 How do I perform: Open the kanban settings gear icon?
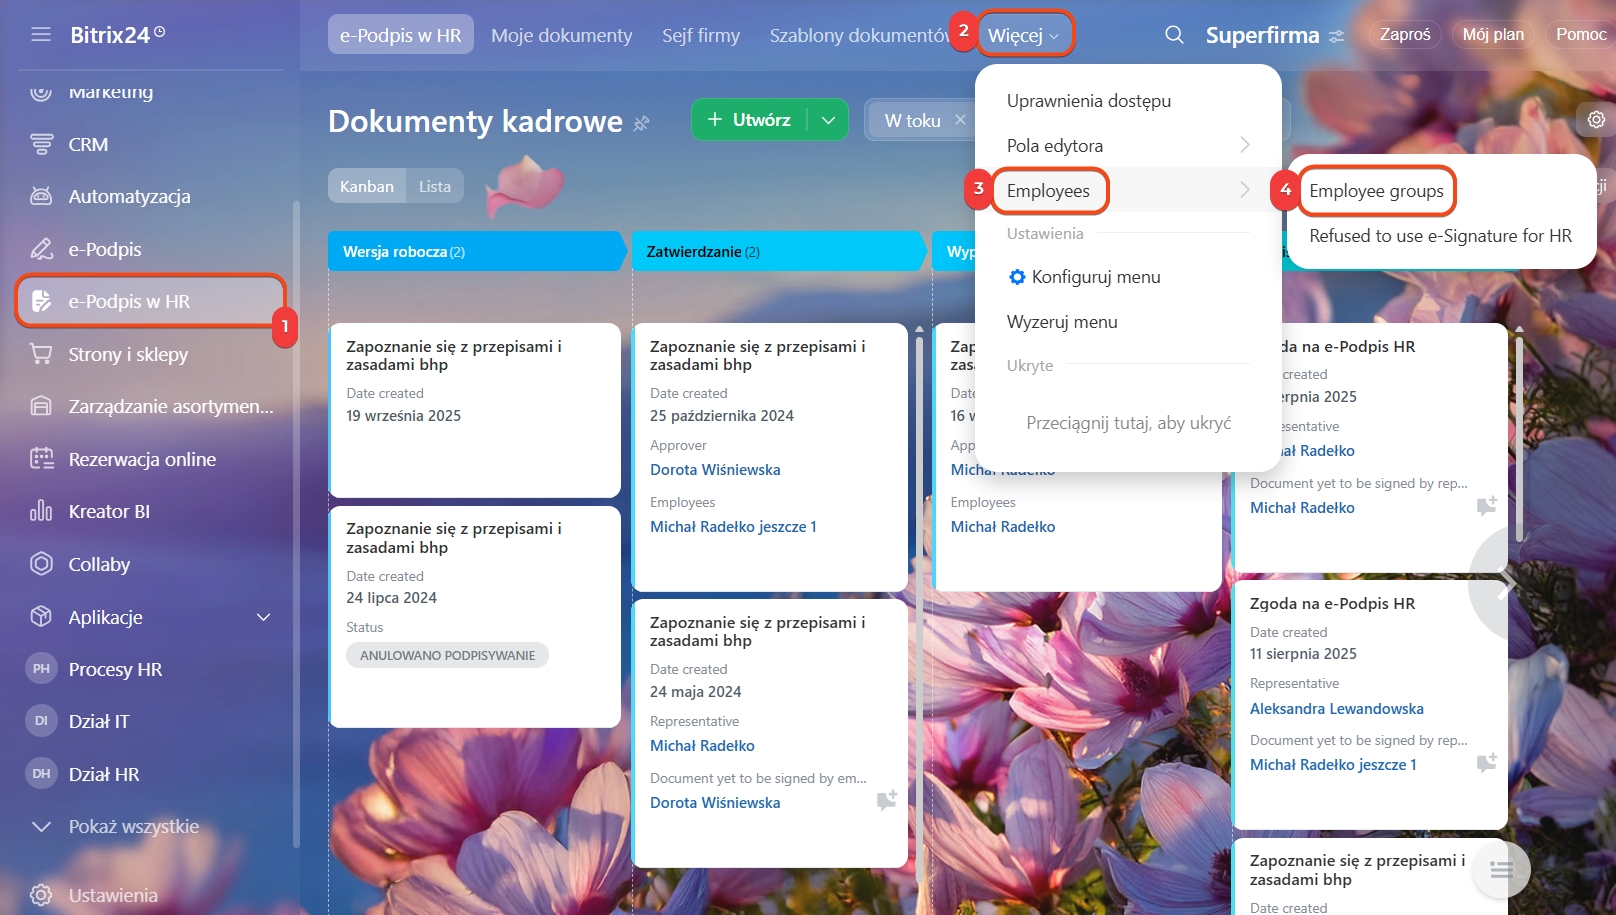1596,120
